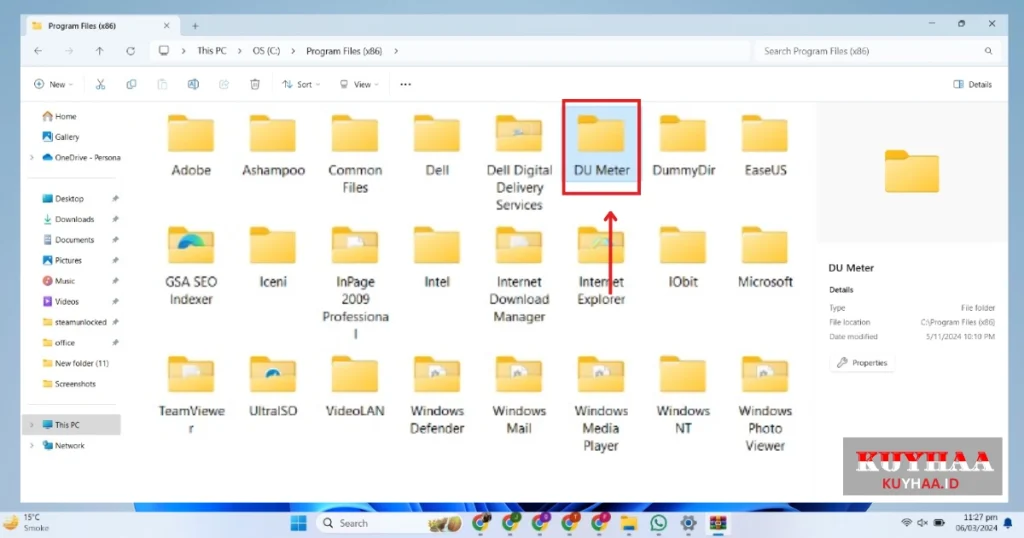This screenshot has width=1024, height=538.
Task: Select the DummyDir folder
Action: (683, 146)
